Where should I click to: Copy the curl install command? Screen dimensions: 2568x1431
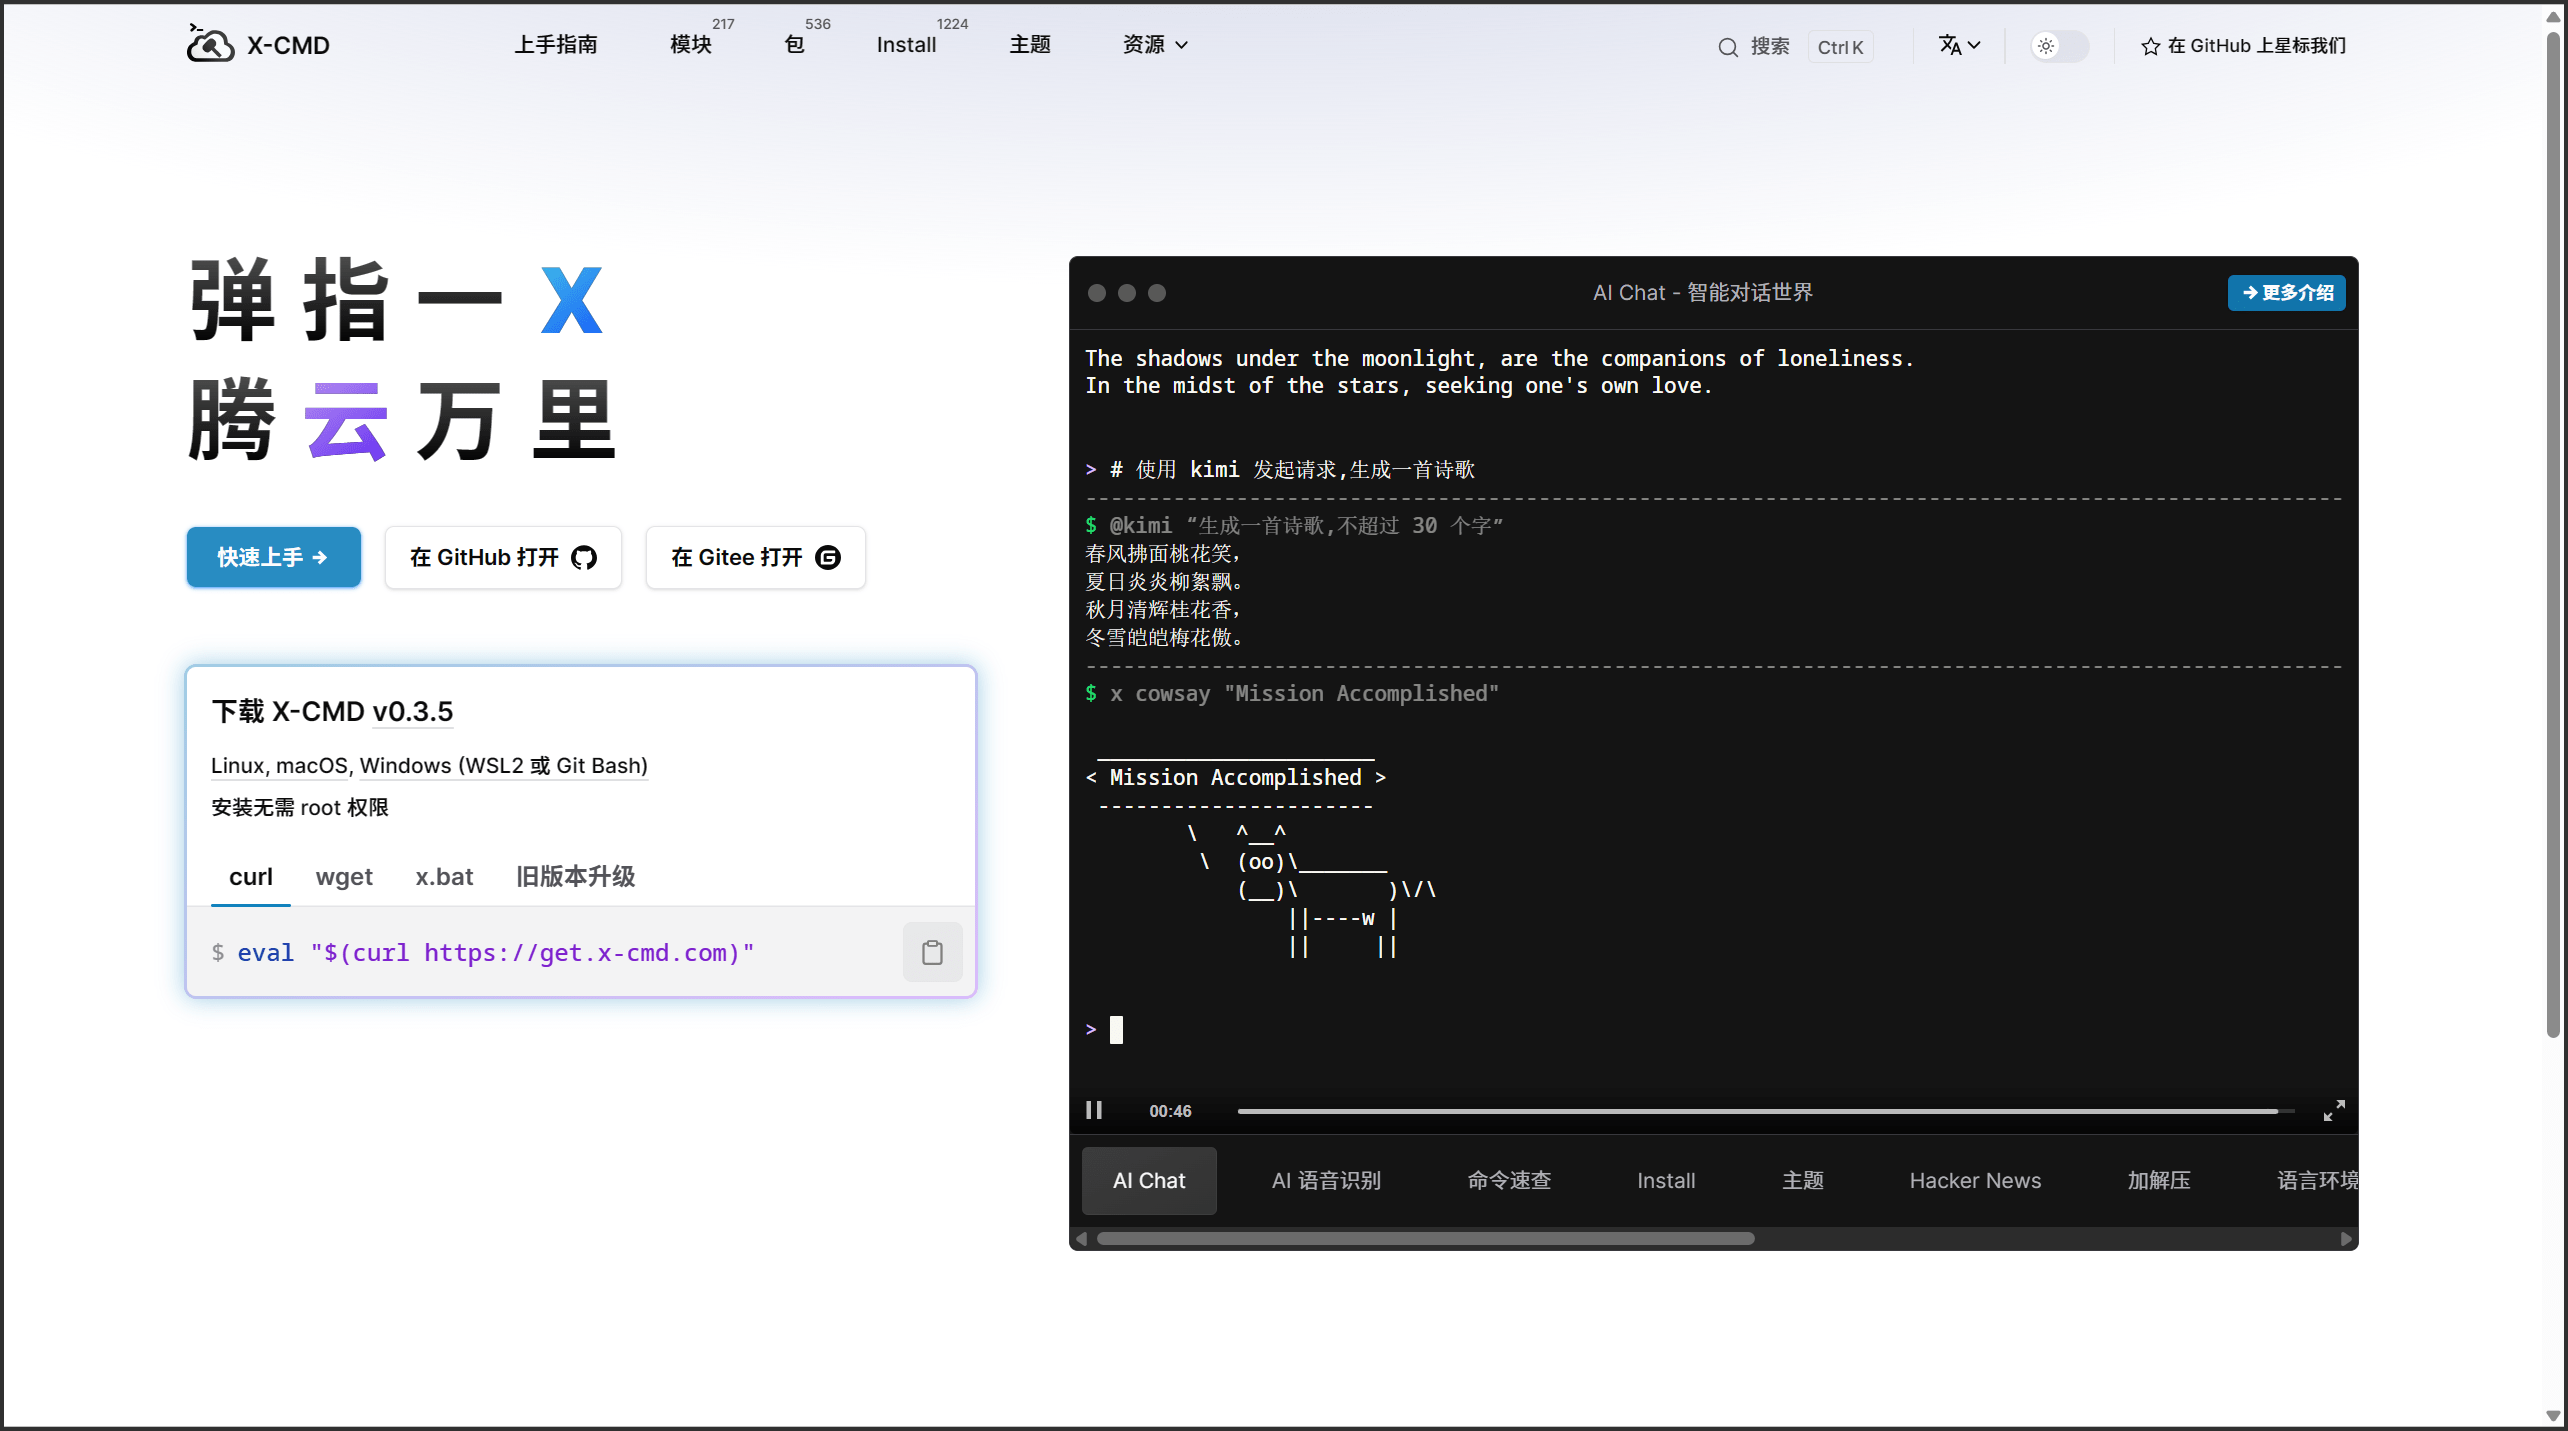(932, 952)
